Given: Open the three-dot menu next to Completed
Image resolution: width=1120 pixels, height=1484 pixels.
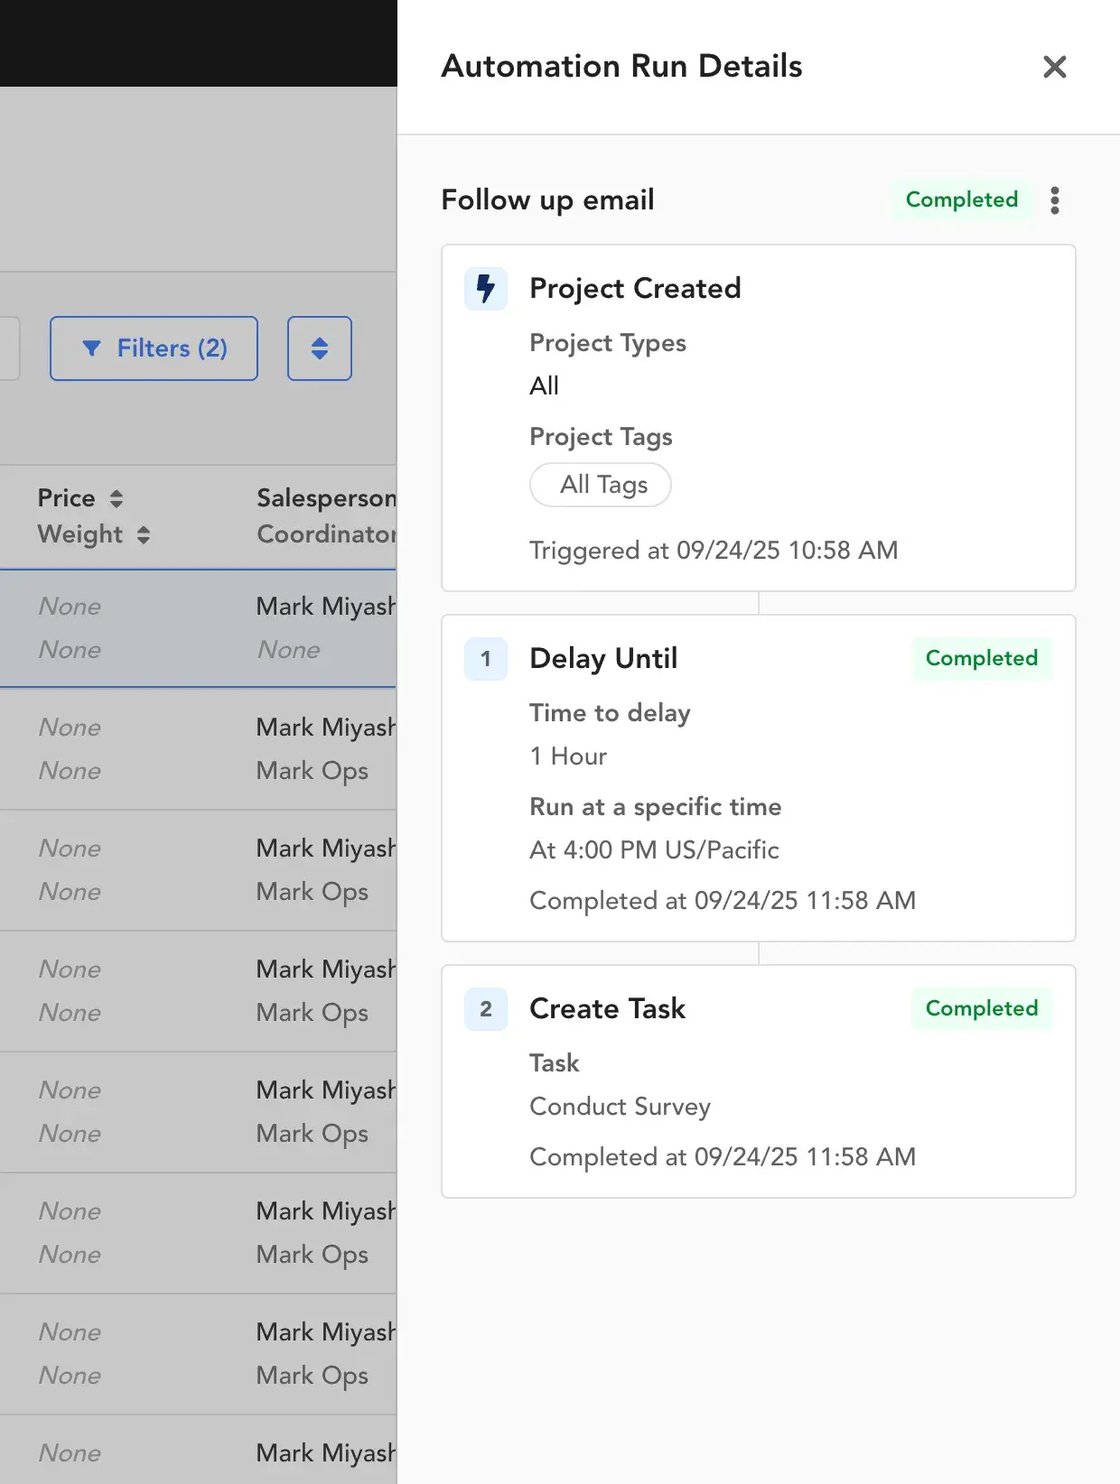Looking at the screenshot, I should 1055,200.
